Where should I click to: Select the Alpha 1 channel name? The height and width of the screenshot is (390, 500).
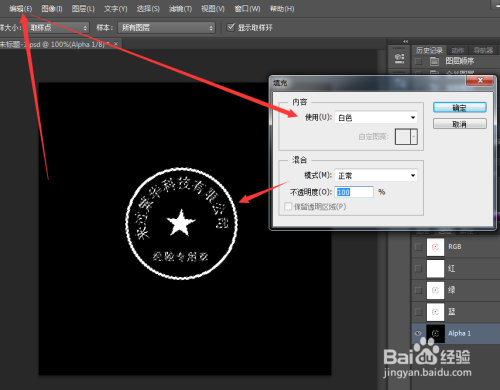coord(460,333)
